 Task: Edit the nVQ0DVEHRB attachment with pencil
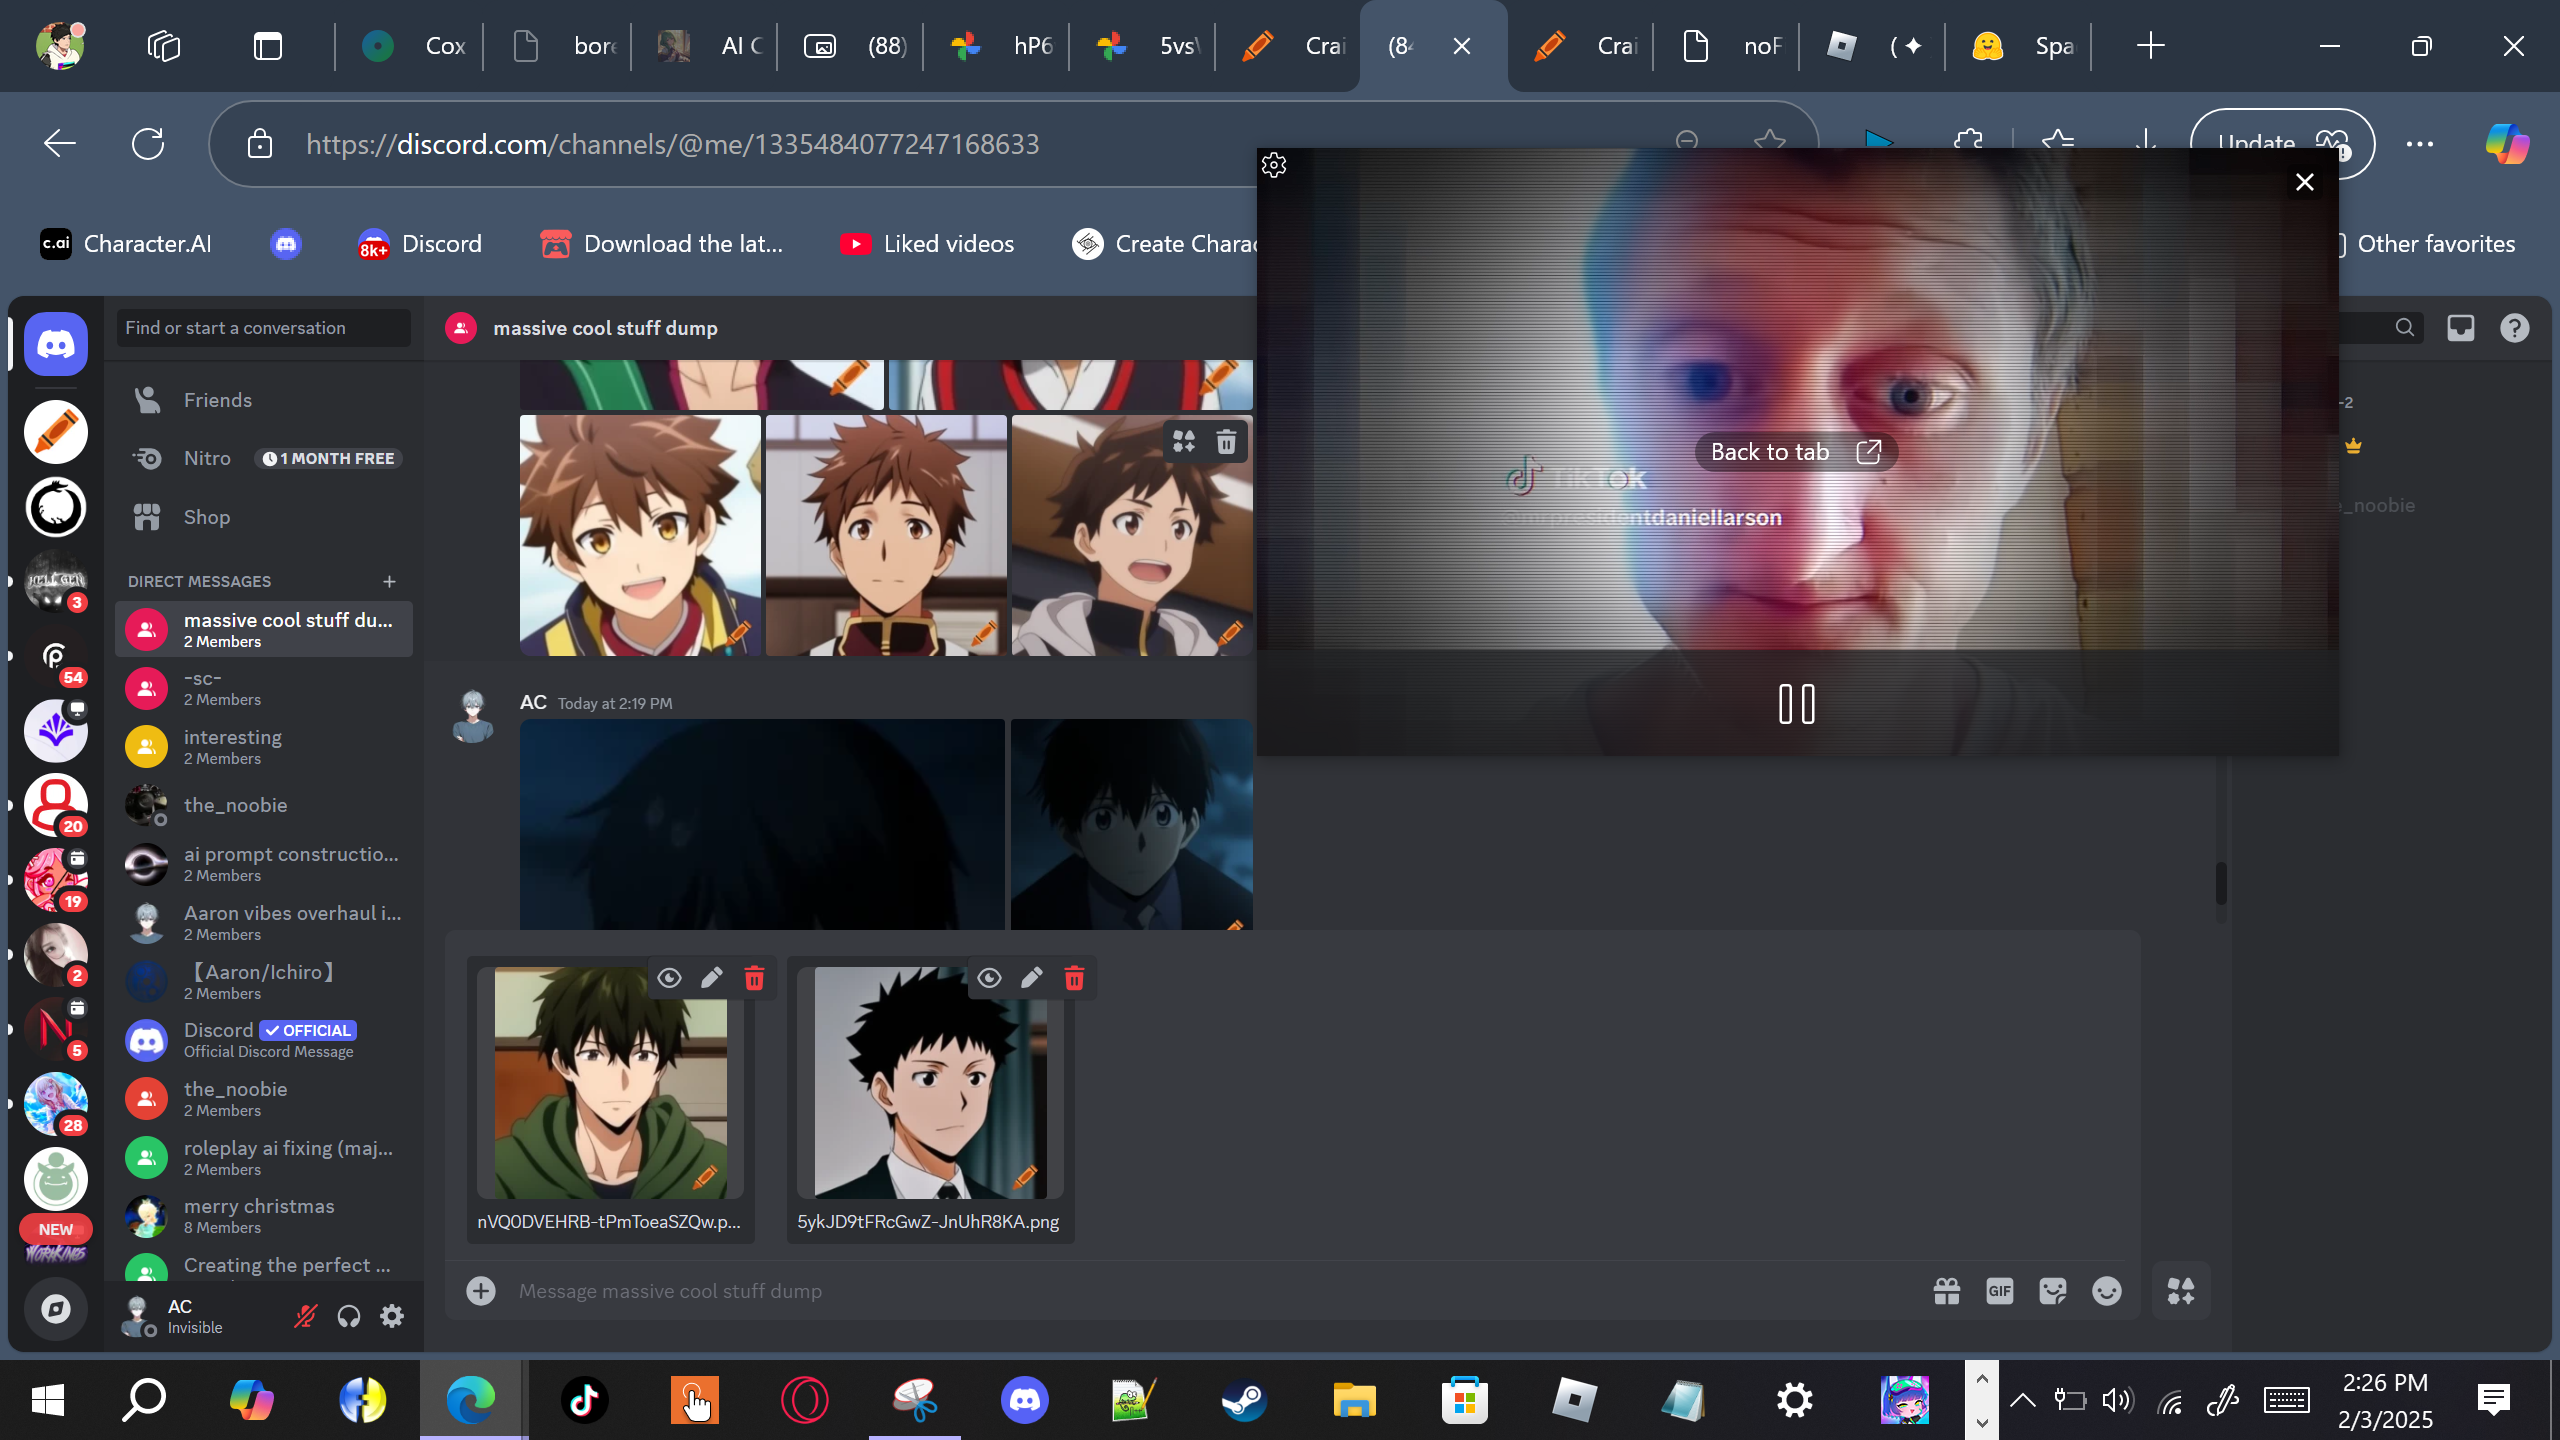[712, 978]
